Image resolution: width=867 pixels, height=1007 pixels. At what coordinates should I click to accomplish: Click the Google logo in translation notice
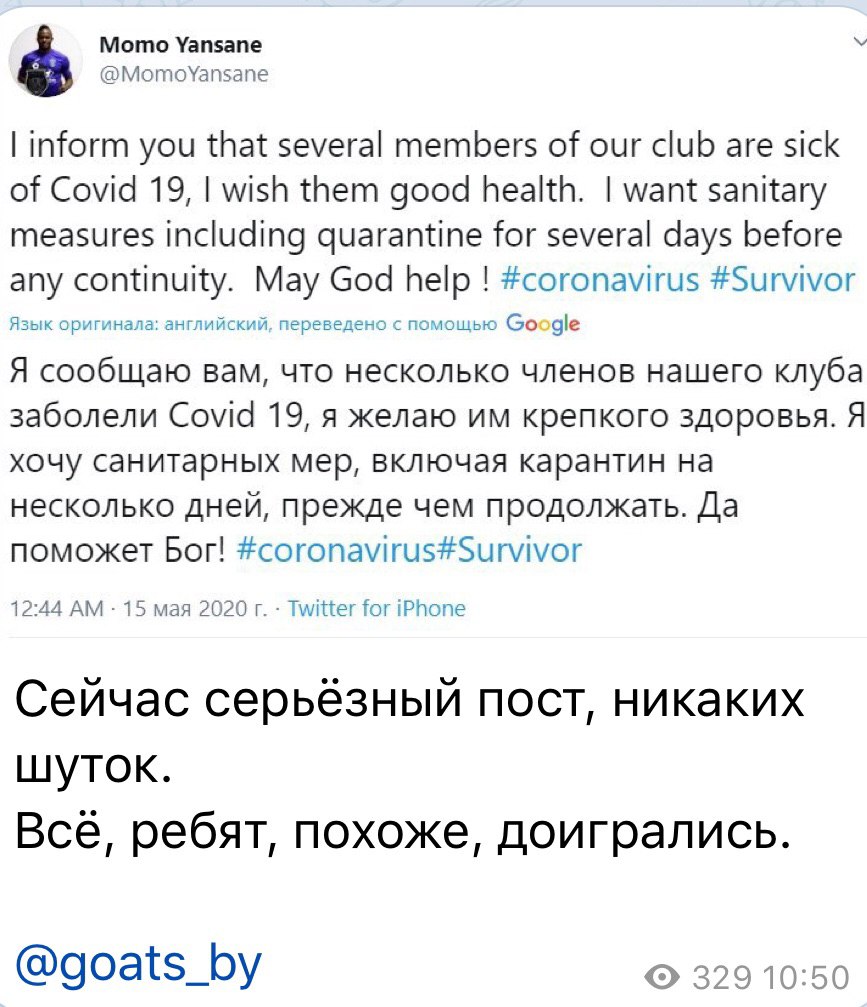point(543,322)
